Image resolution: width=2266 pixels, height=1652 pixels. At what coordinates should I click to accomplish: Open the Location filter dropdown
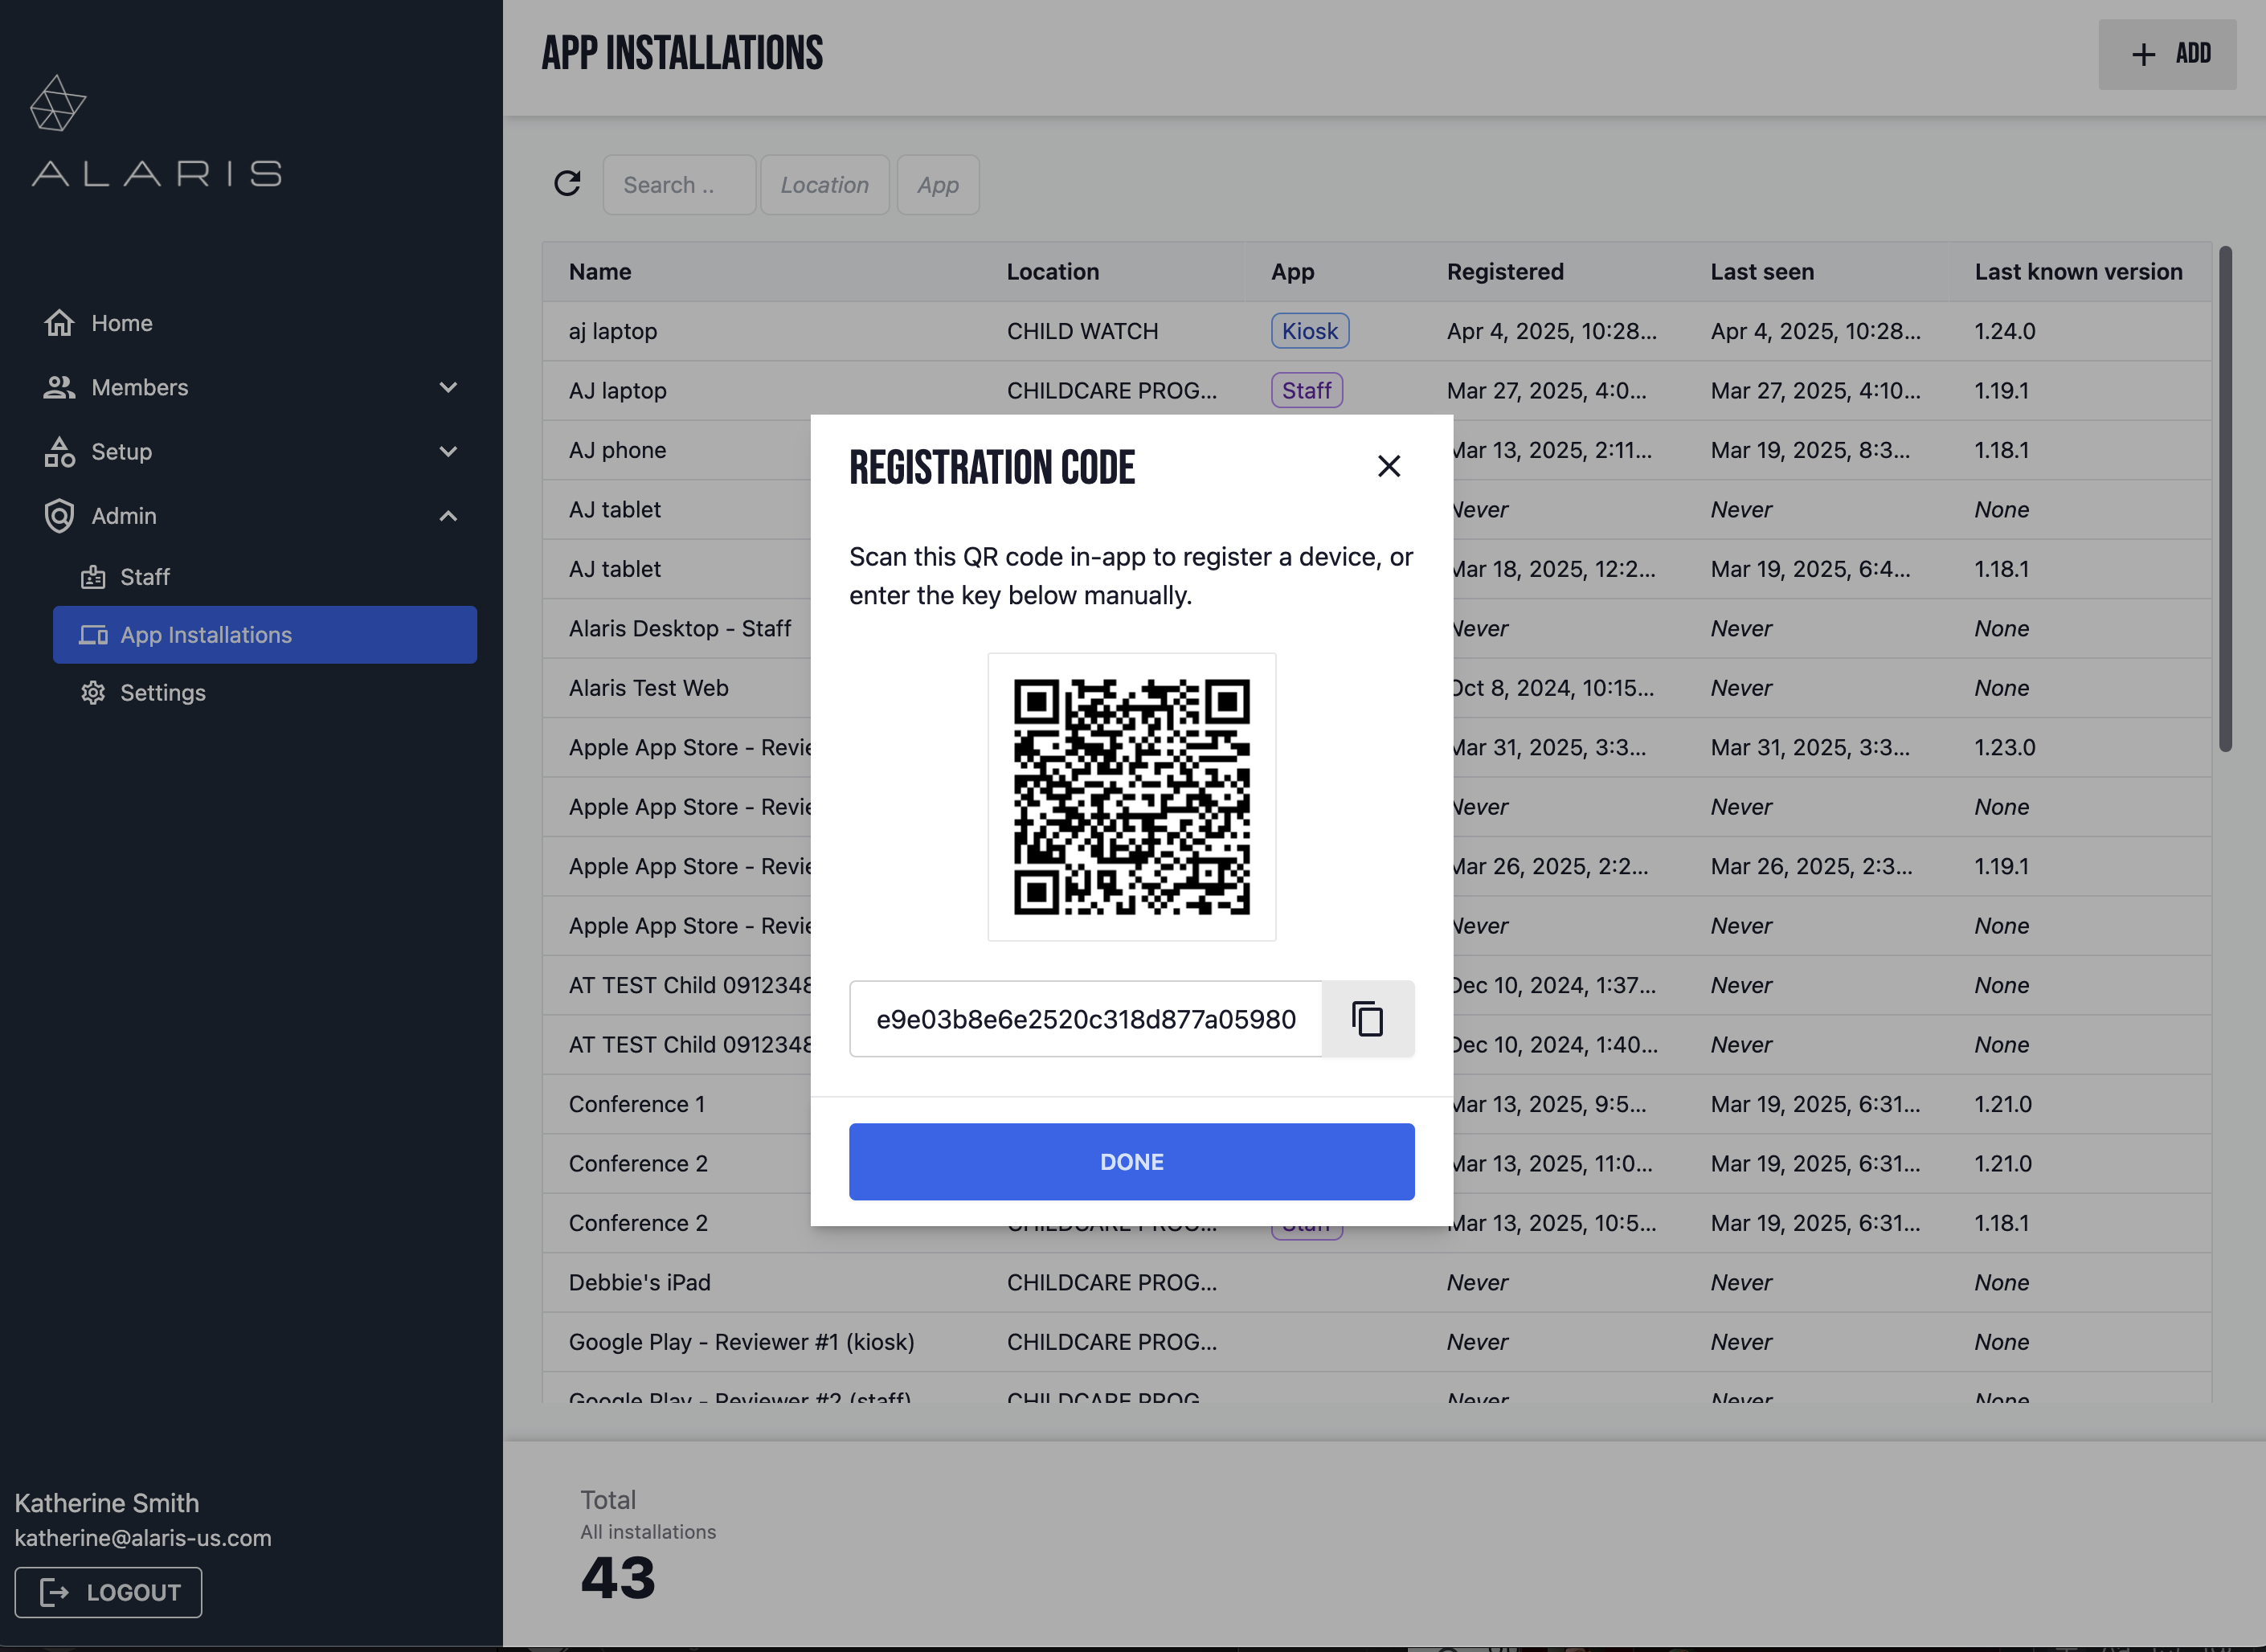coord(824,185)
